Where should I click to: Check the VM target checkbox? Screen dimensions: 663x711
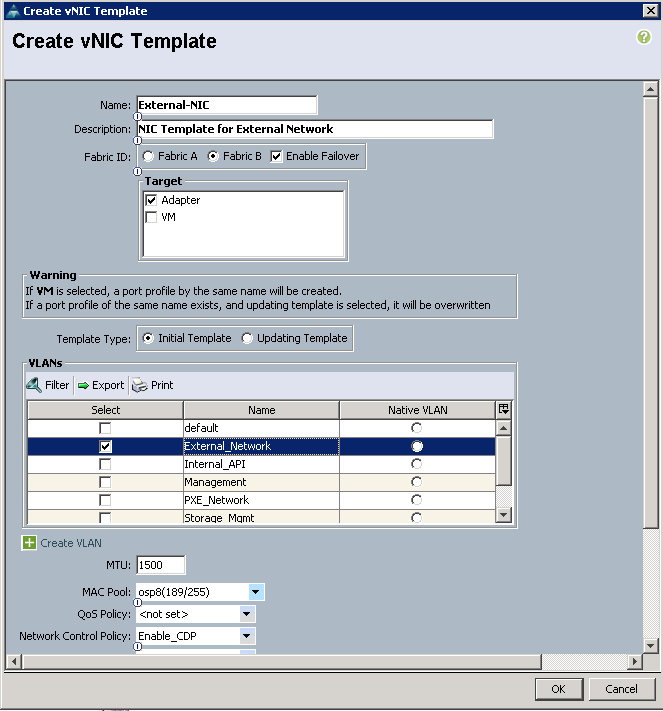tap(151, 217)
